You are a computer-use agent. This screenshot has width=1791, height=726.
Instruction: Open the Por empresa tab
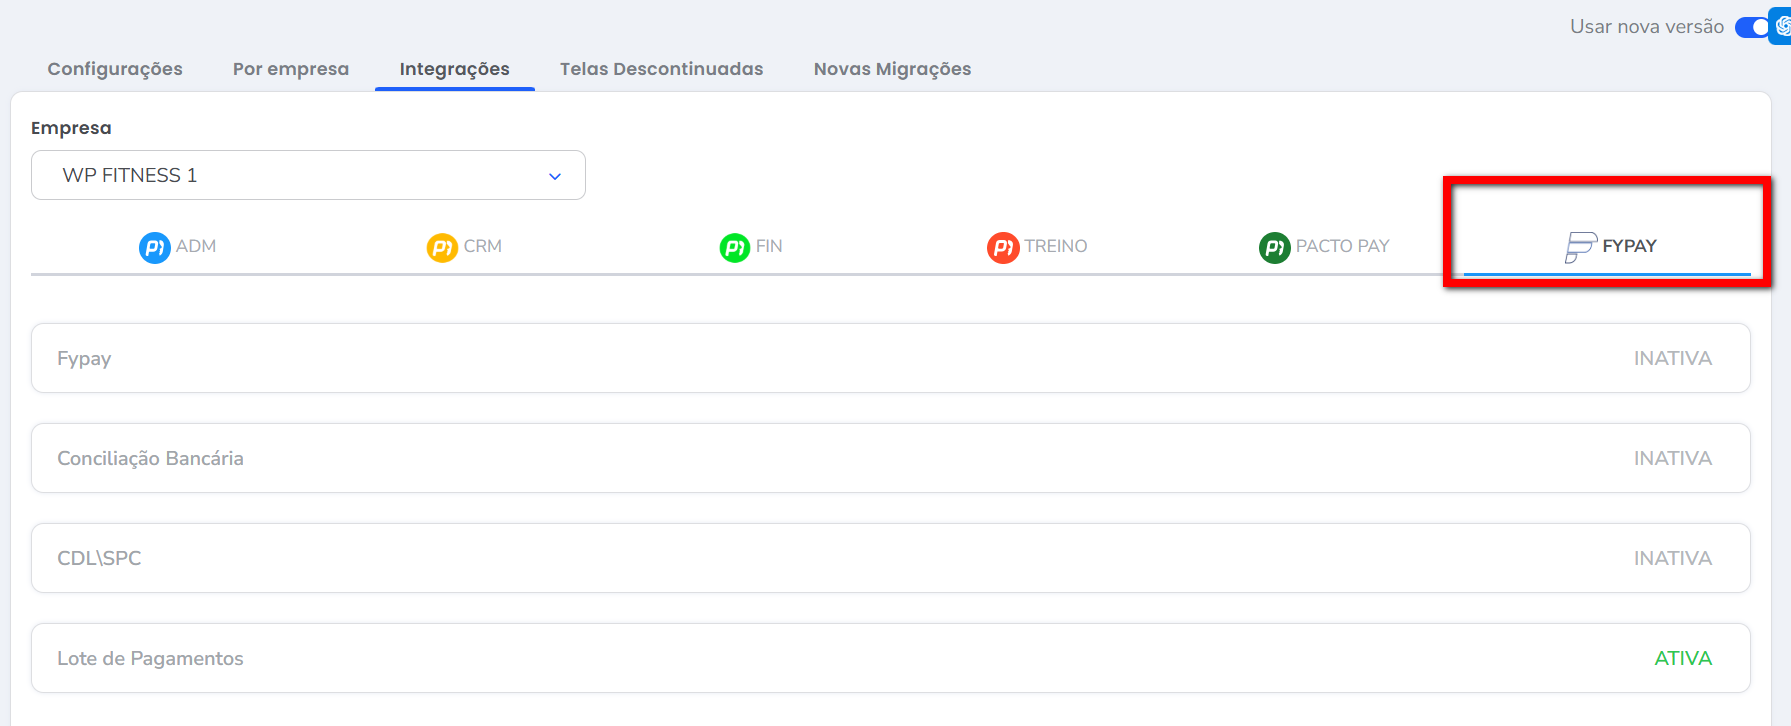point(291,69)
